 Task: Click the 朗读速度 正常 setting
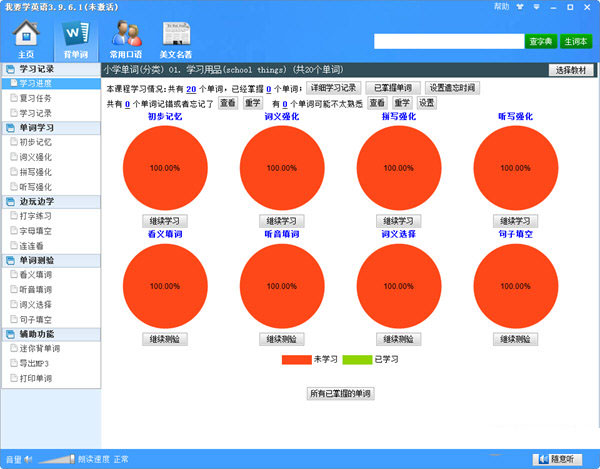tap(103, 459)
